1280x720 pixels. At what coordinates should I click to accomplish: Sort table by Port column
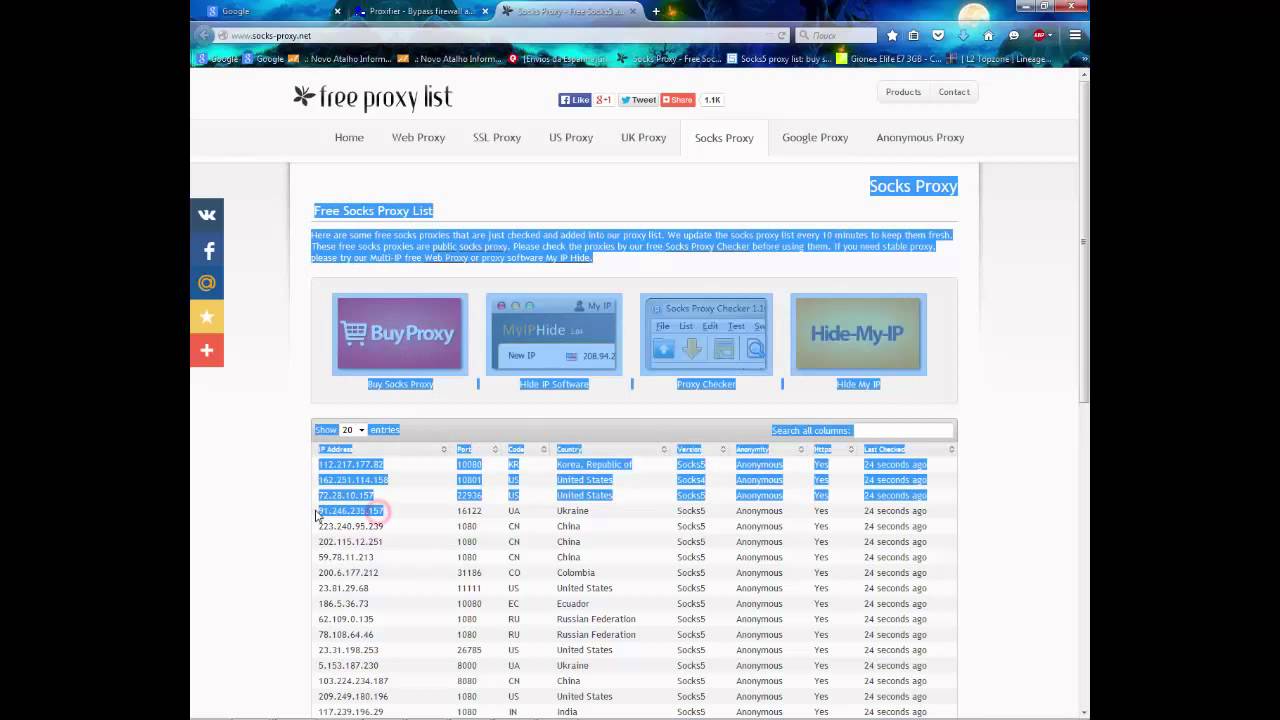coord(477,449)
